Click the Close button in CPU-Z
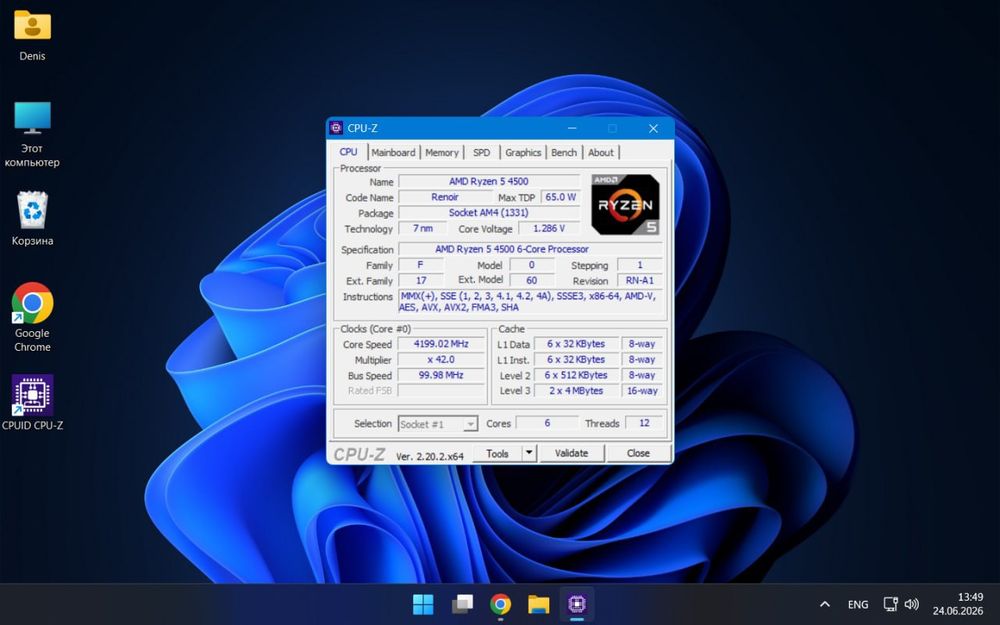This screenshot has height=625, width=1000. [638, 453]
